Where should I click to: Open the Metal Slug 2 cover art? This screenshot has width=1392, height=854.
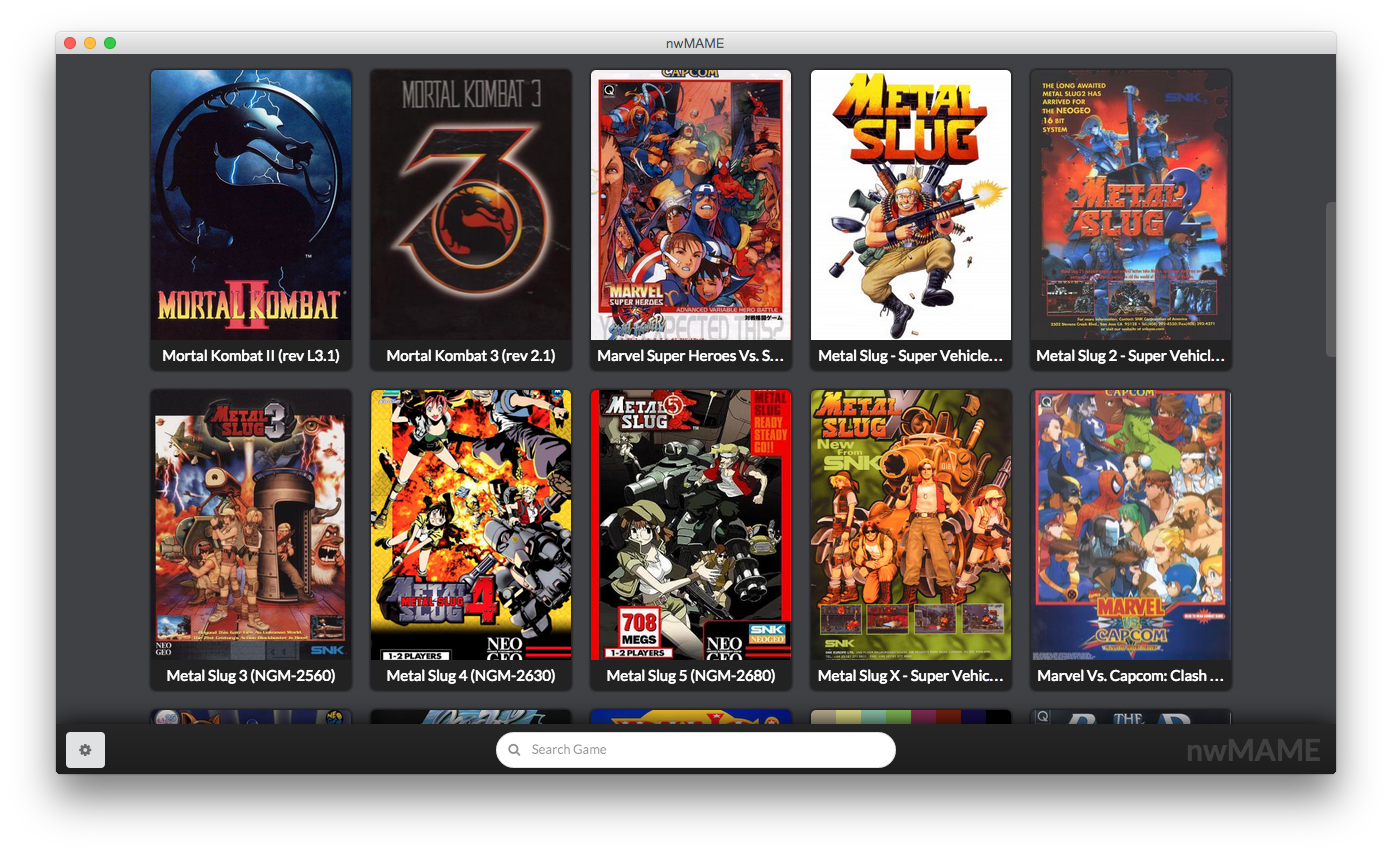pyautogui.click(x=1131, y=205)
